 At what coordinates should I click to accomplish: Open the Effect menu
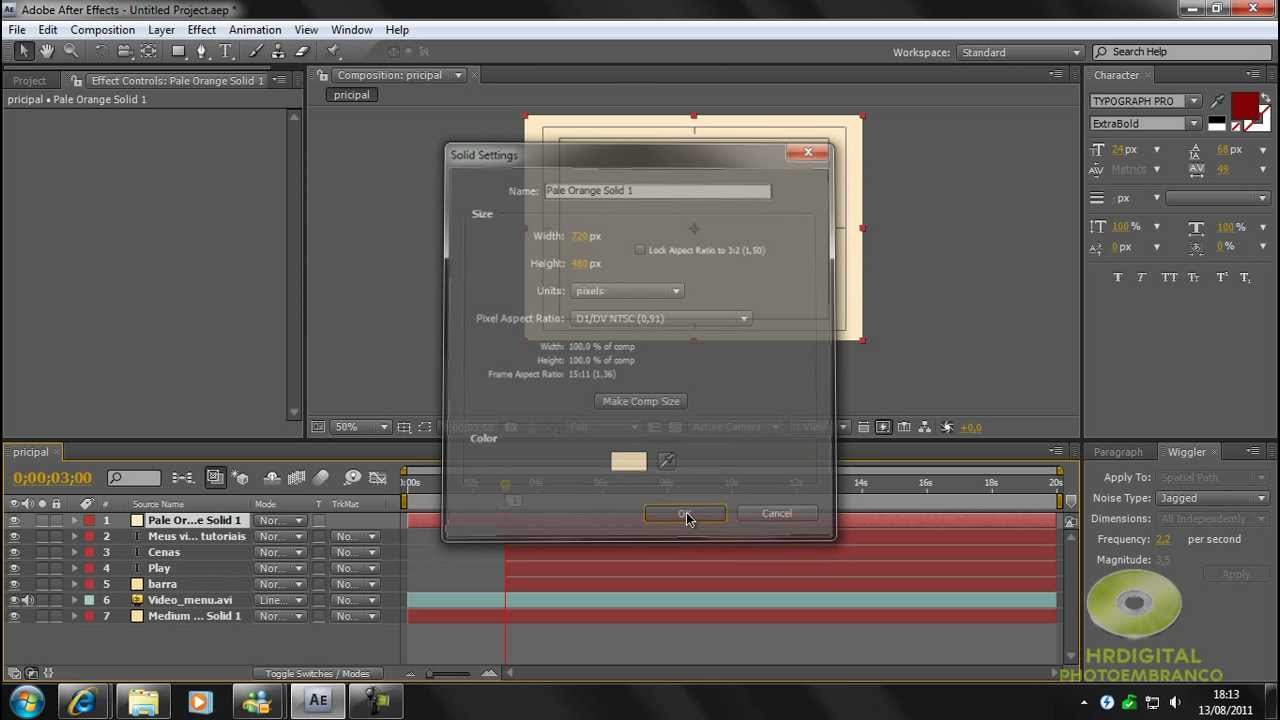tap(201, 30)
